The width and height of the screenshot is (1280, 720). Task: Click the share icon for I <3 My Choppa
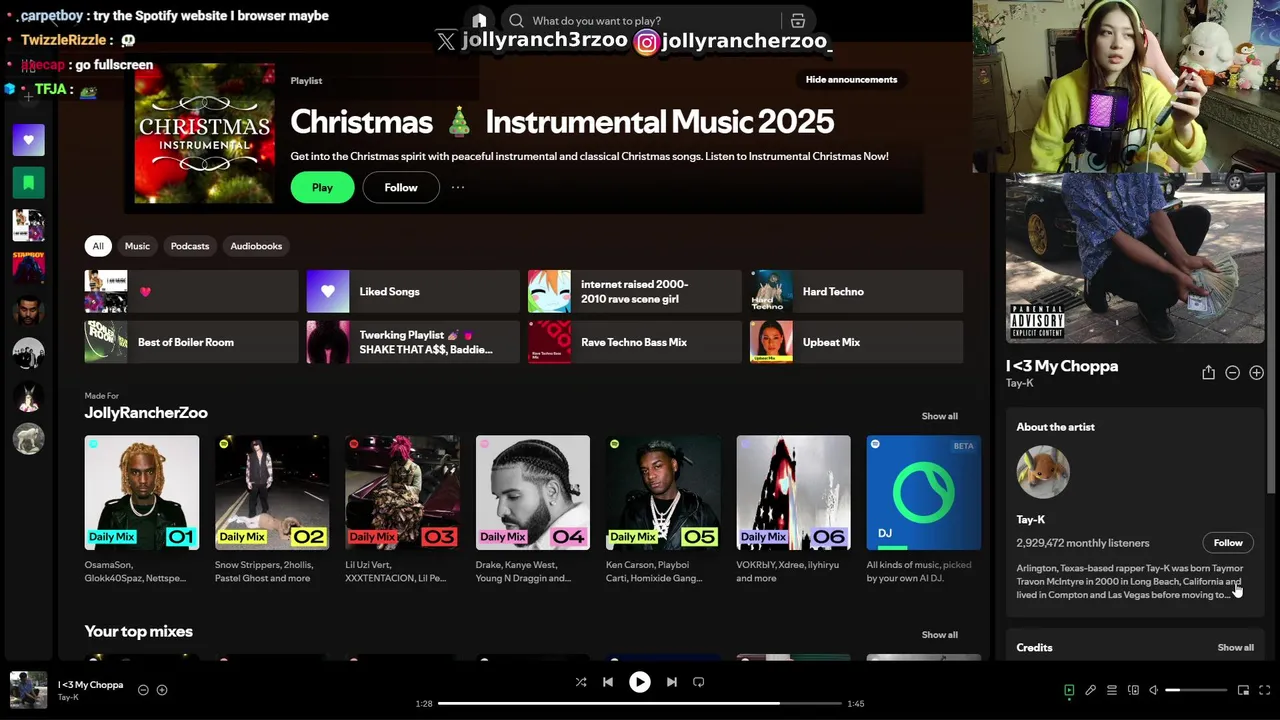pos(1208,372)
